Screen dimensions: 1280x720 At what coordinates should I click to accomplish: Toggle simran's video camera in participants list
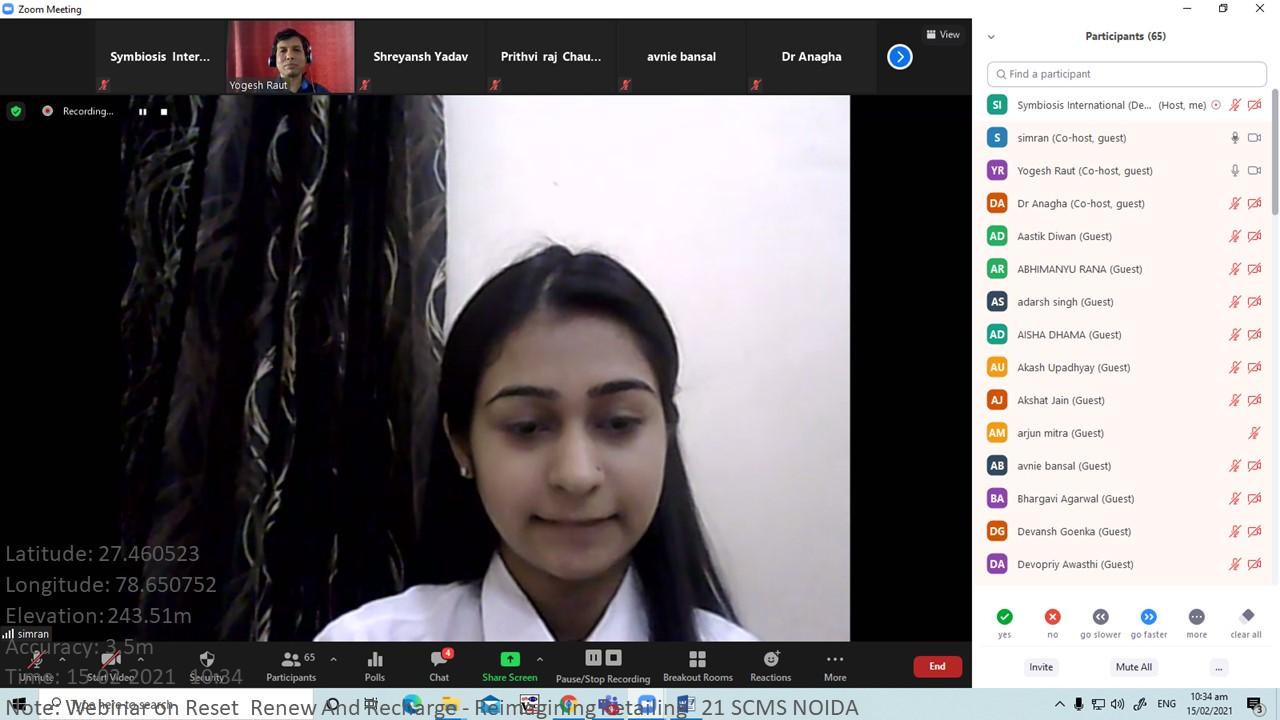coord(1254,138)
